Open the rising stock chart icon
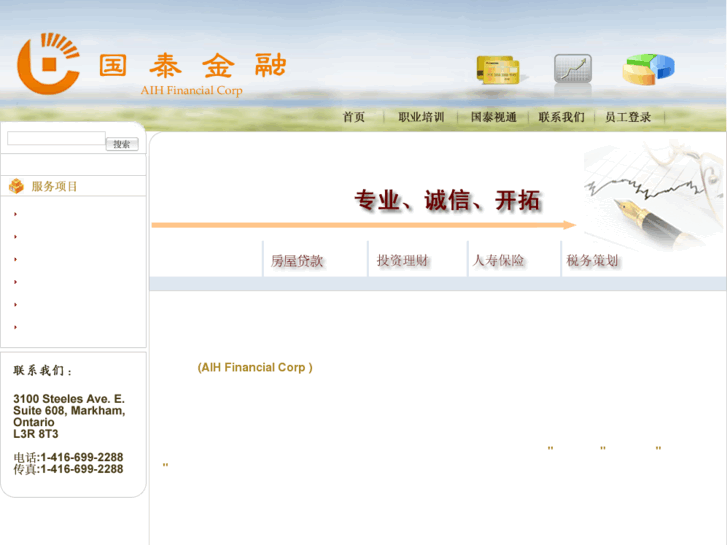This screenshot has width=727, height=545. (573, 69)
